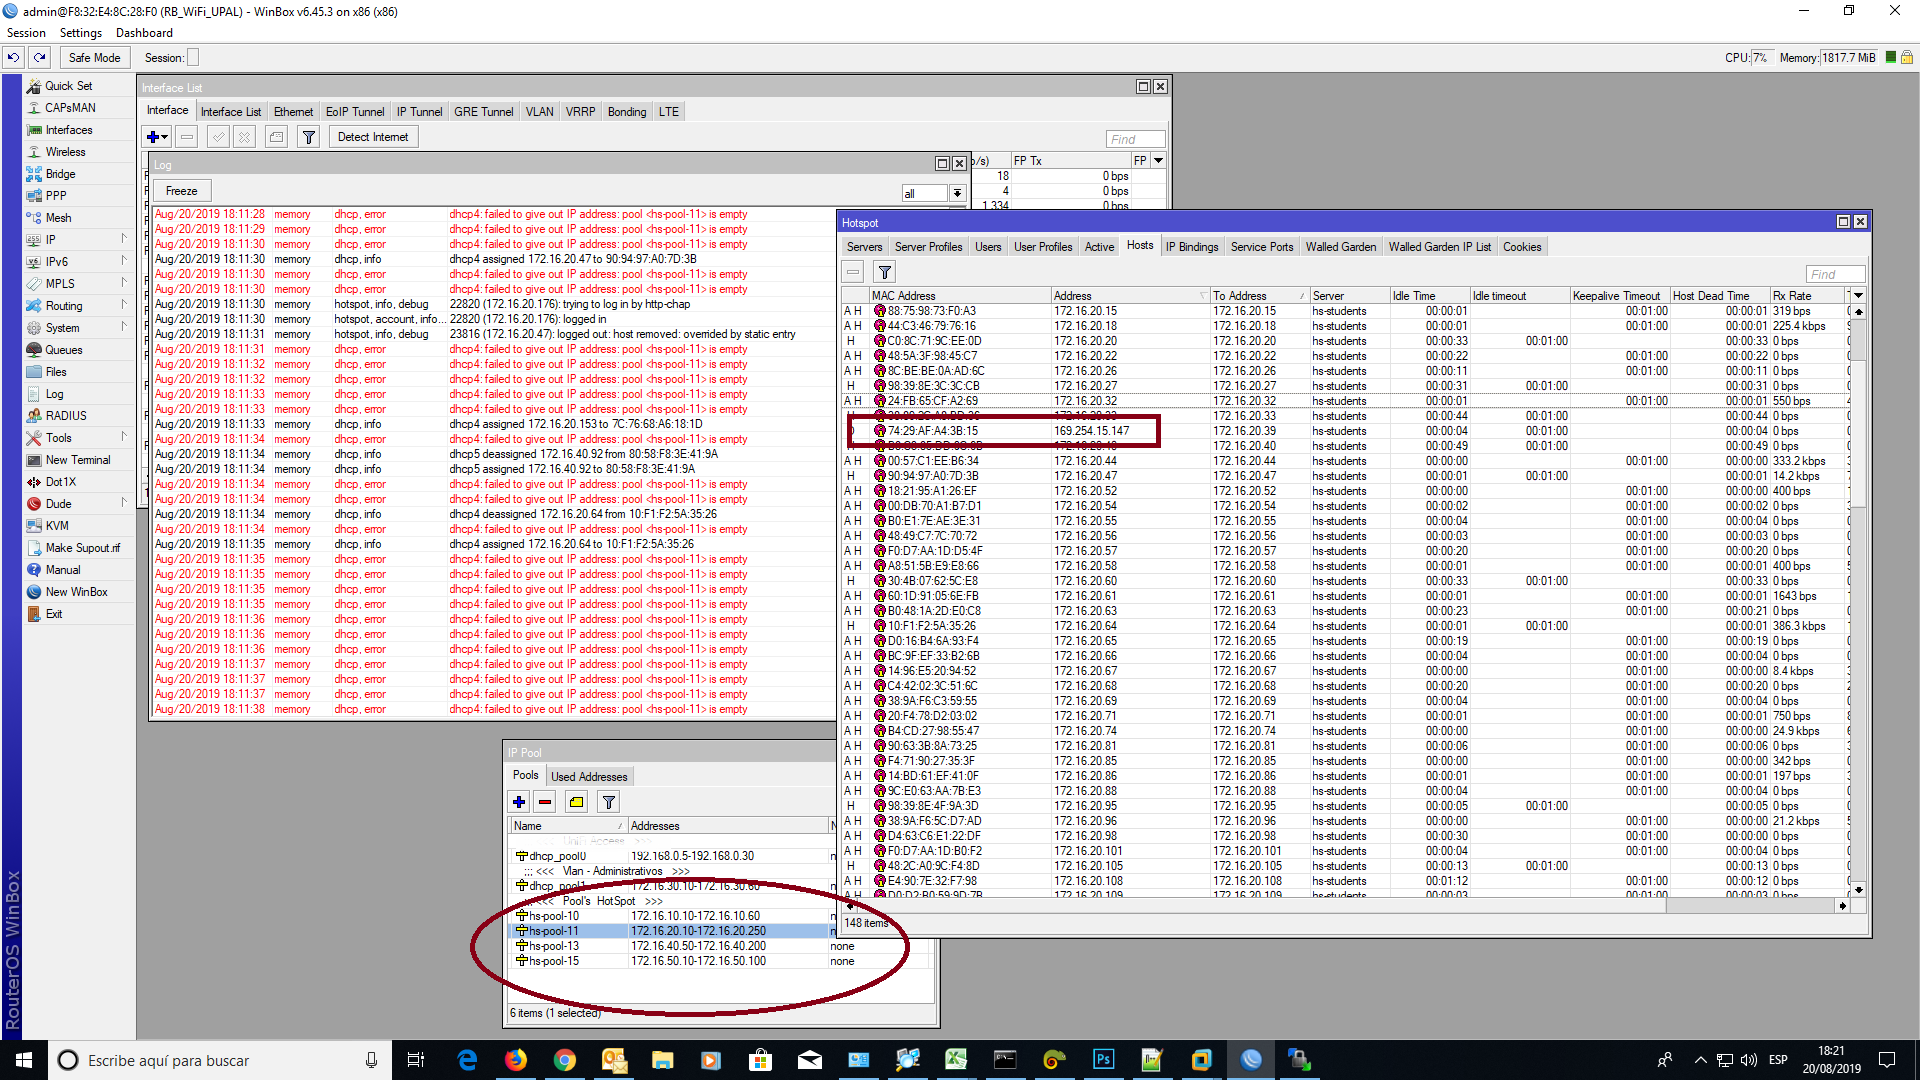Click the filter funnel in Hotspot window

884,272
